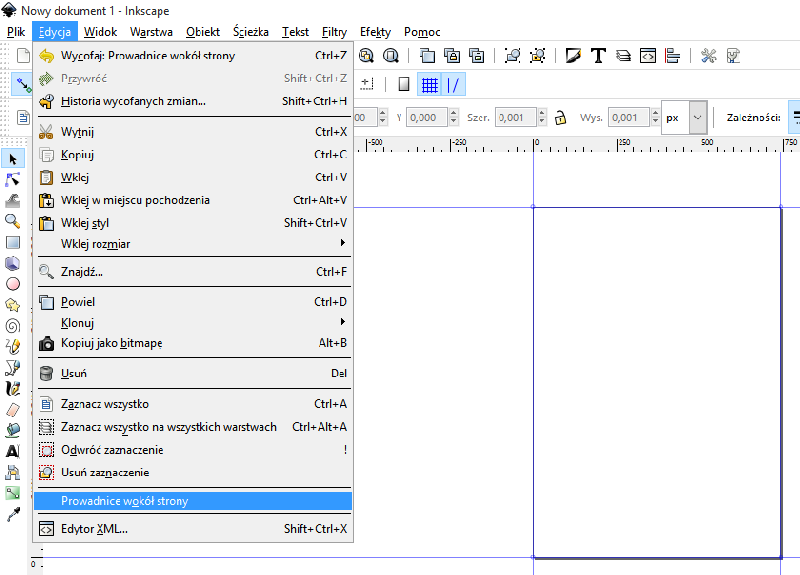Select the Bezier pen tool
This screenshot has width=800, height=575.
click(13, 368)
